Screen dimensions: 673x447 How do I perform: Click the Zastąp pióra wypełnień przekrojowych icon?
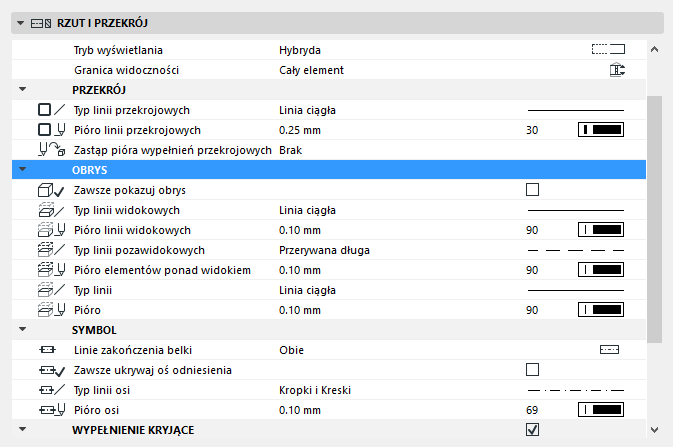(49, 150)
